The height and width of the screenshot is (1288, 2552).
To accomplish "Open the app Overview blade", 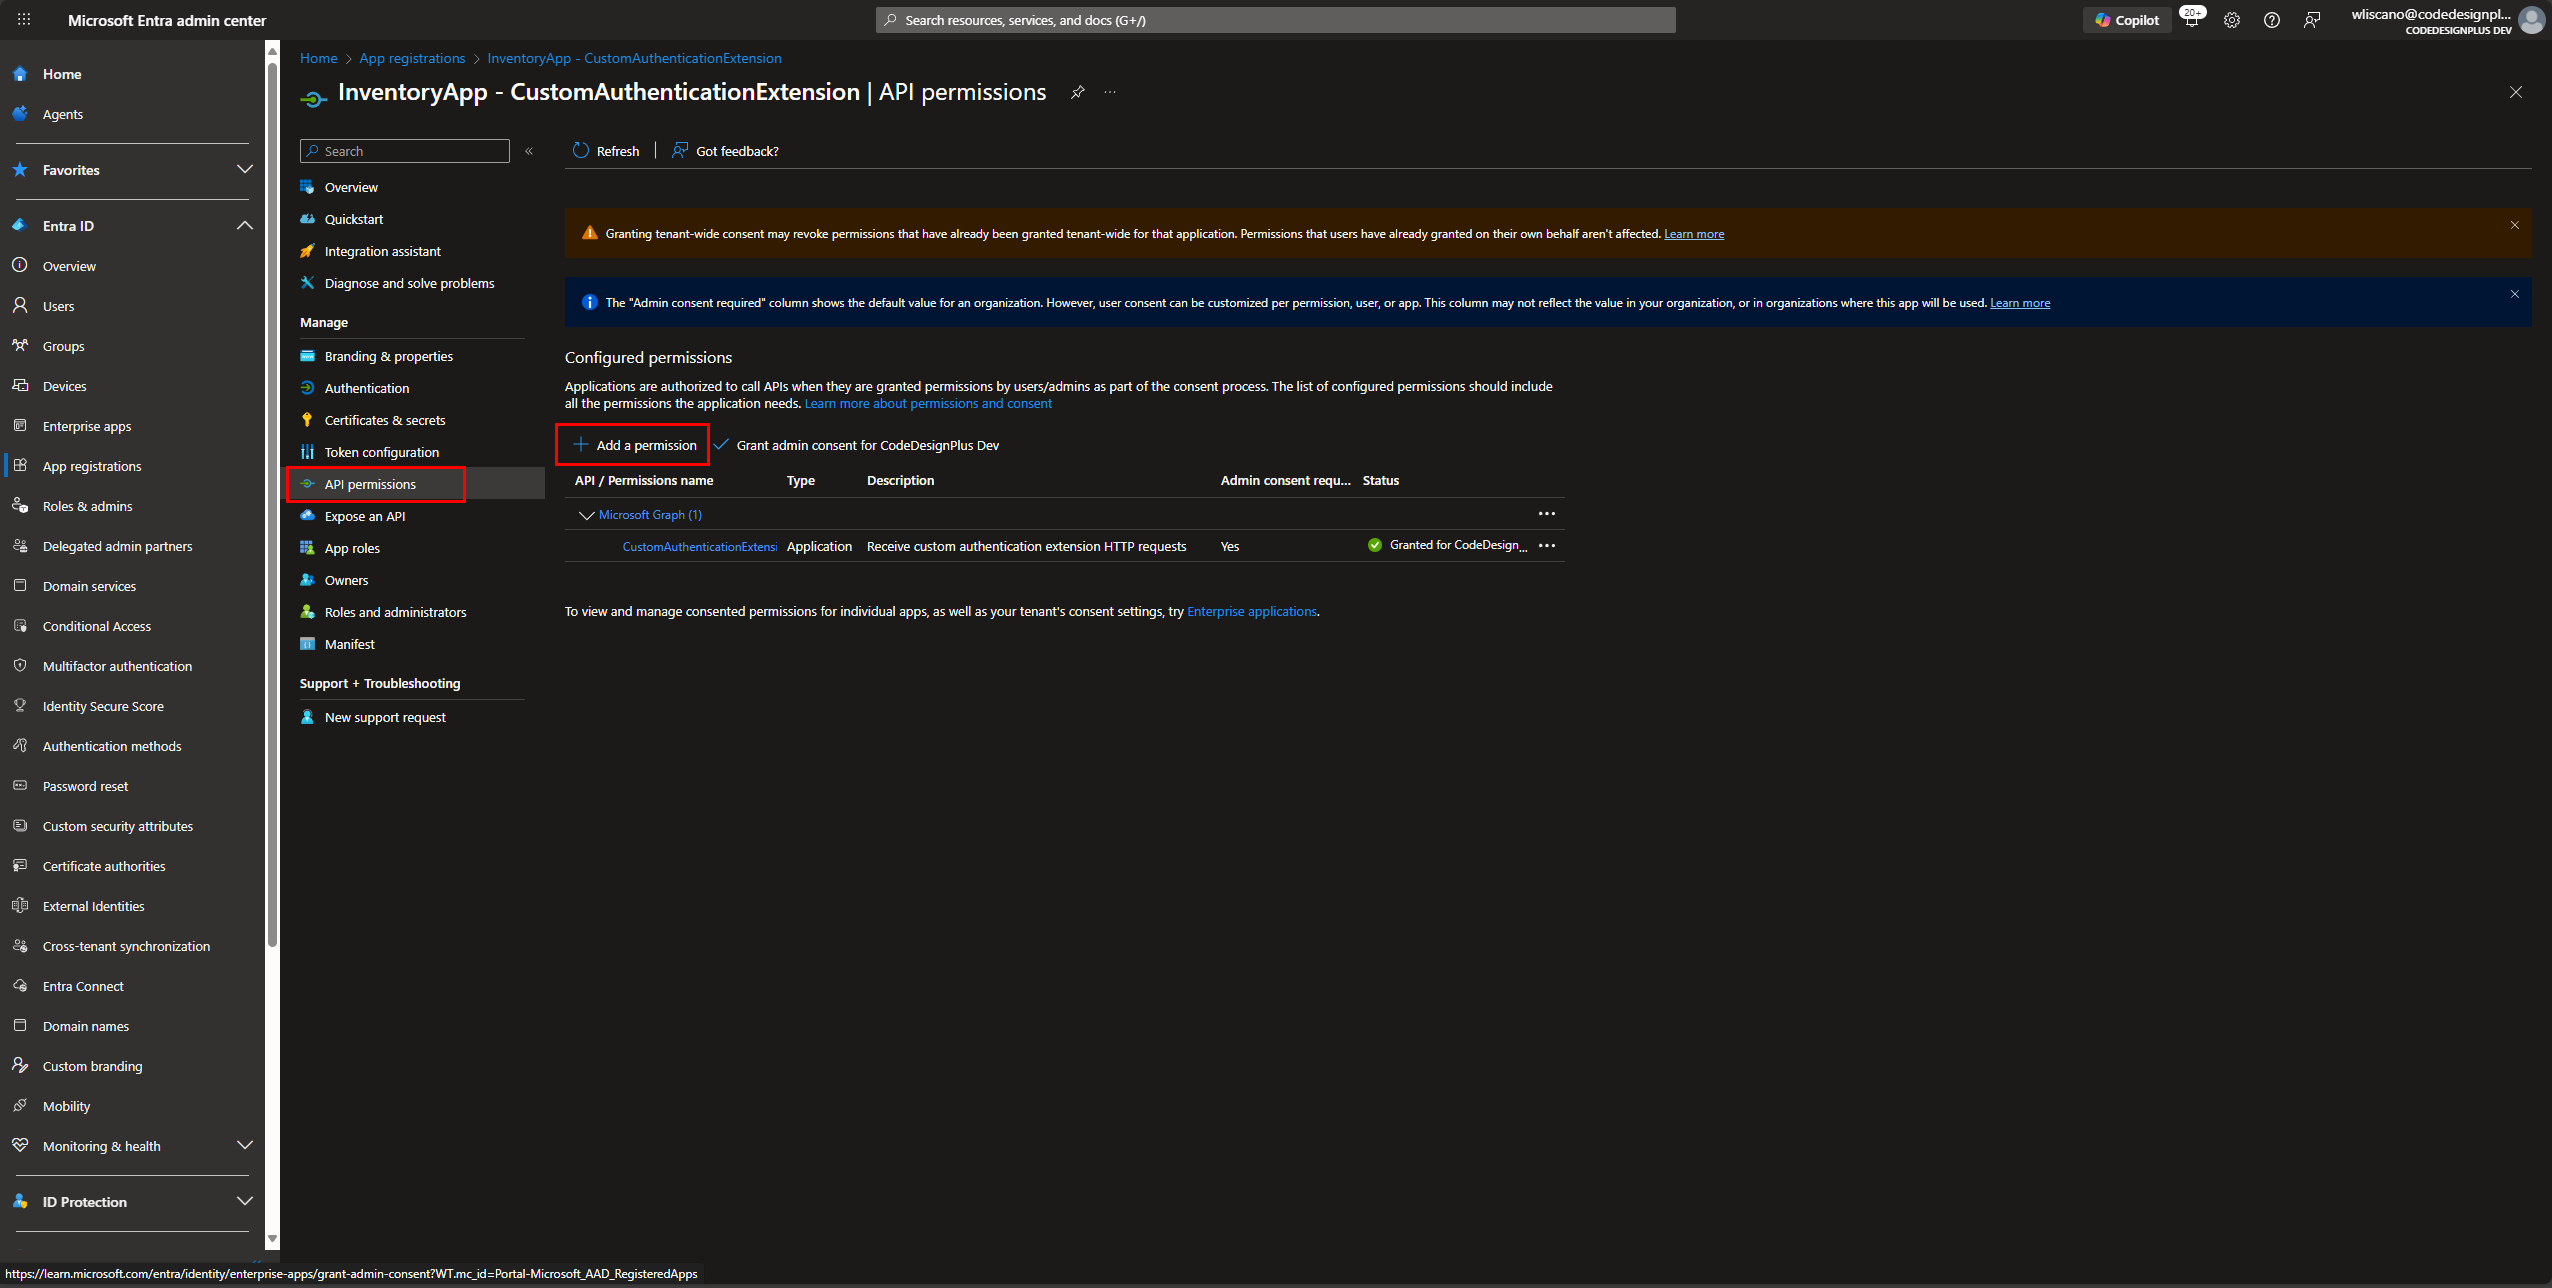I will coord(351,187).
